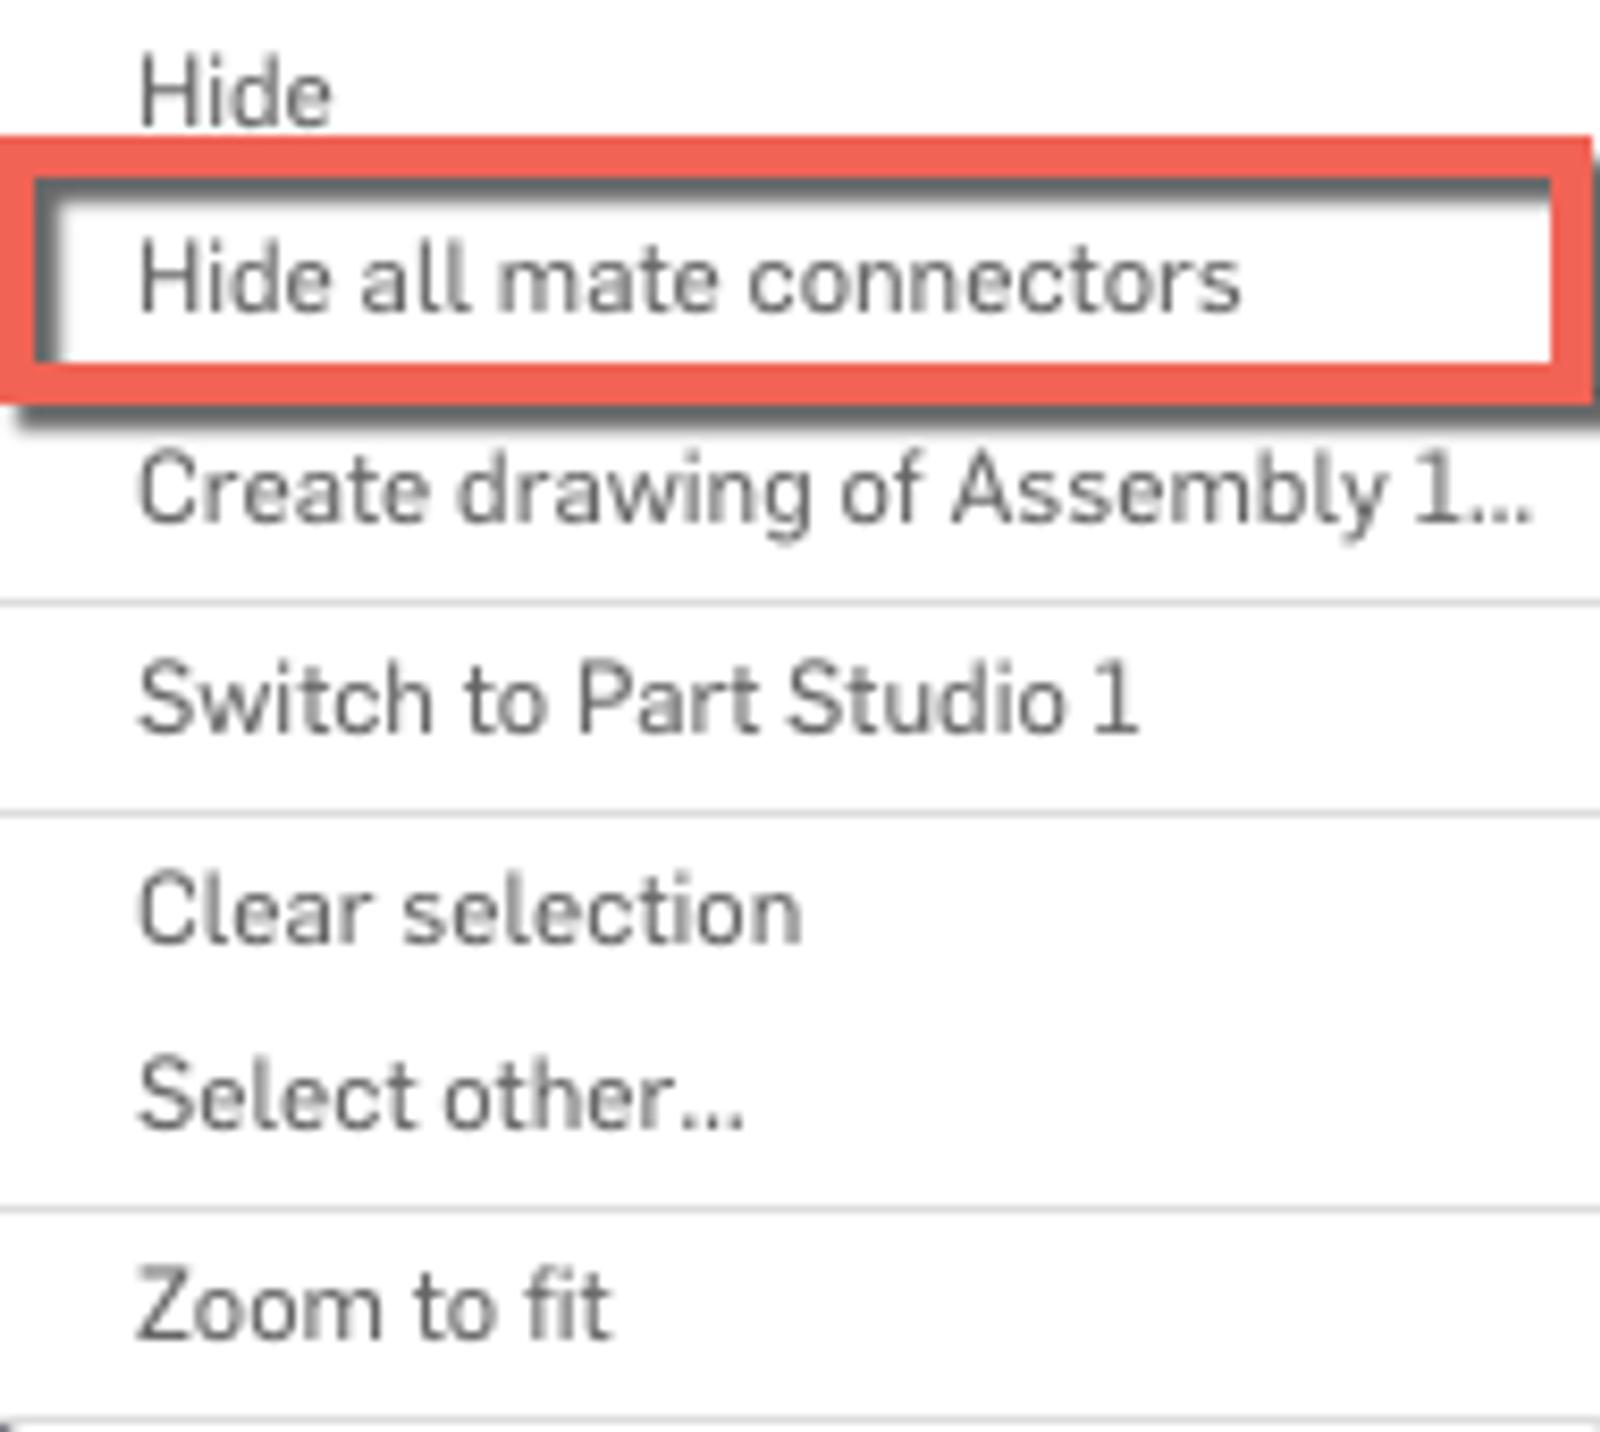Click Hide in the context menu
This screenshot has height=1432, width=1600.
(x=236, y=94)
